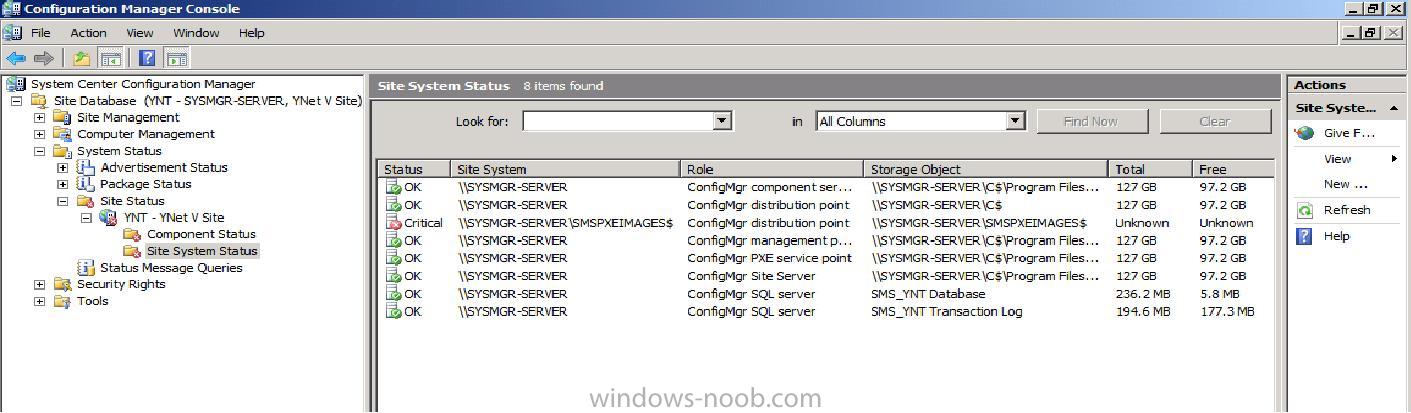Collapse Site Status minus box
The height and width of the screenshot is (413, 1411).
pos(62,201)
